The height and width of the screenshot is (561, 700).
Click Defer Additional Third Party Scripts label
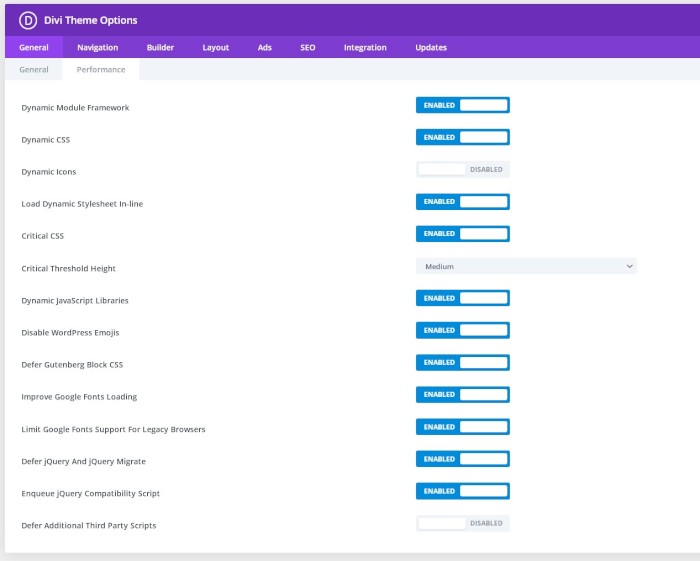tap(89, 526)
